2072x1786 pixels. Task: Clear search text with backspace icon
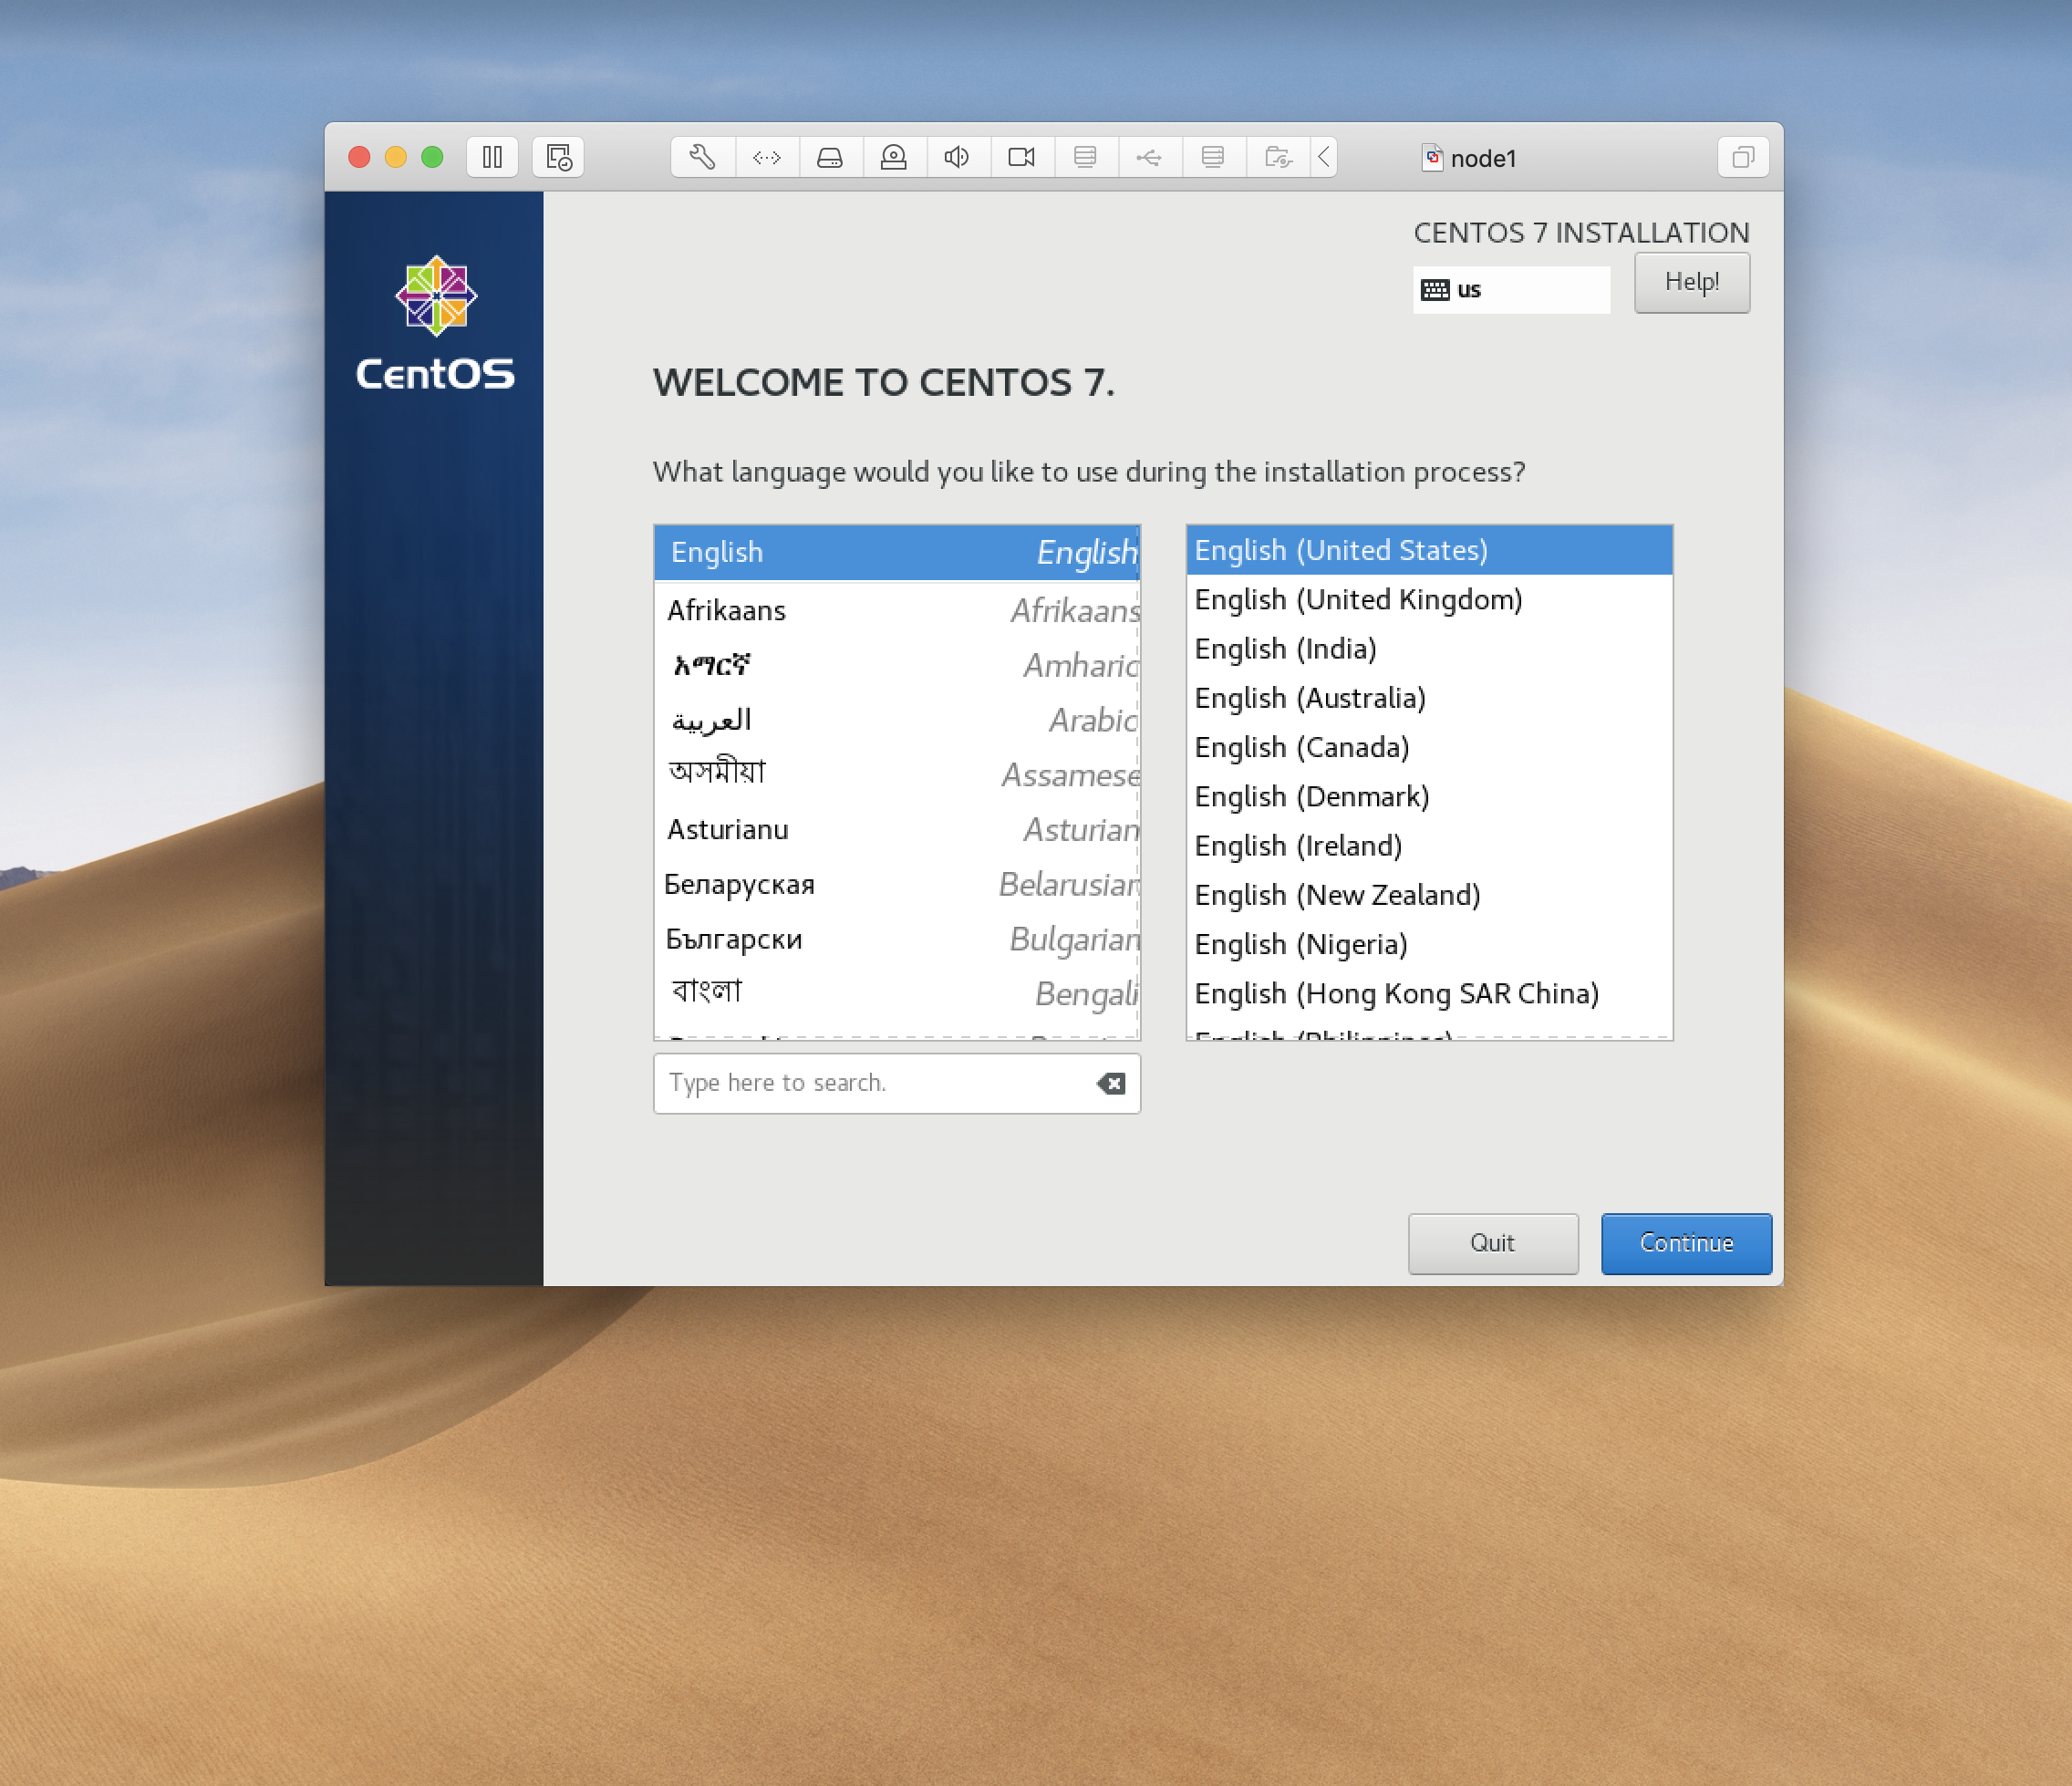[x=1111, y=1083]
